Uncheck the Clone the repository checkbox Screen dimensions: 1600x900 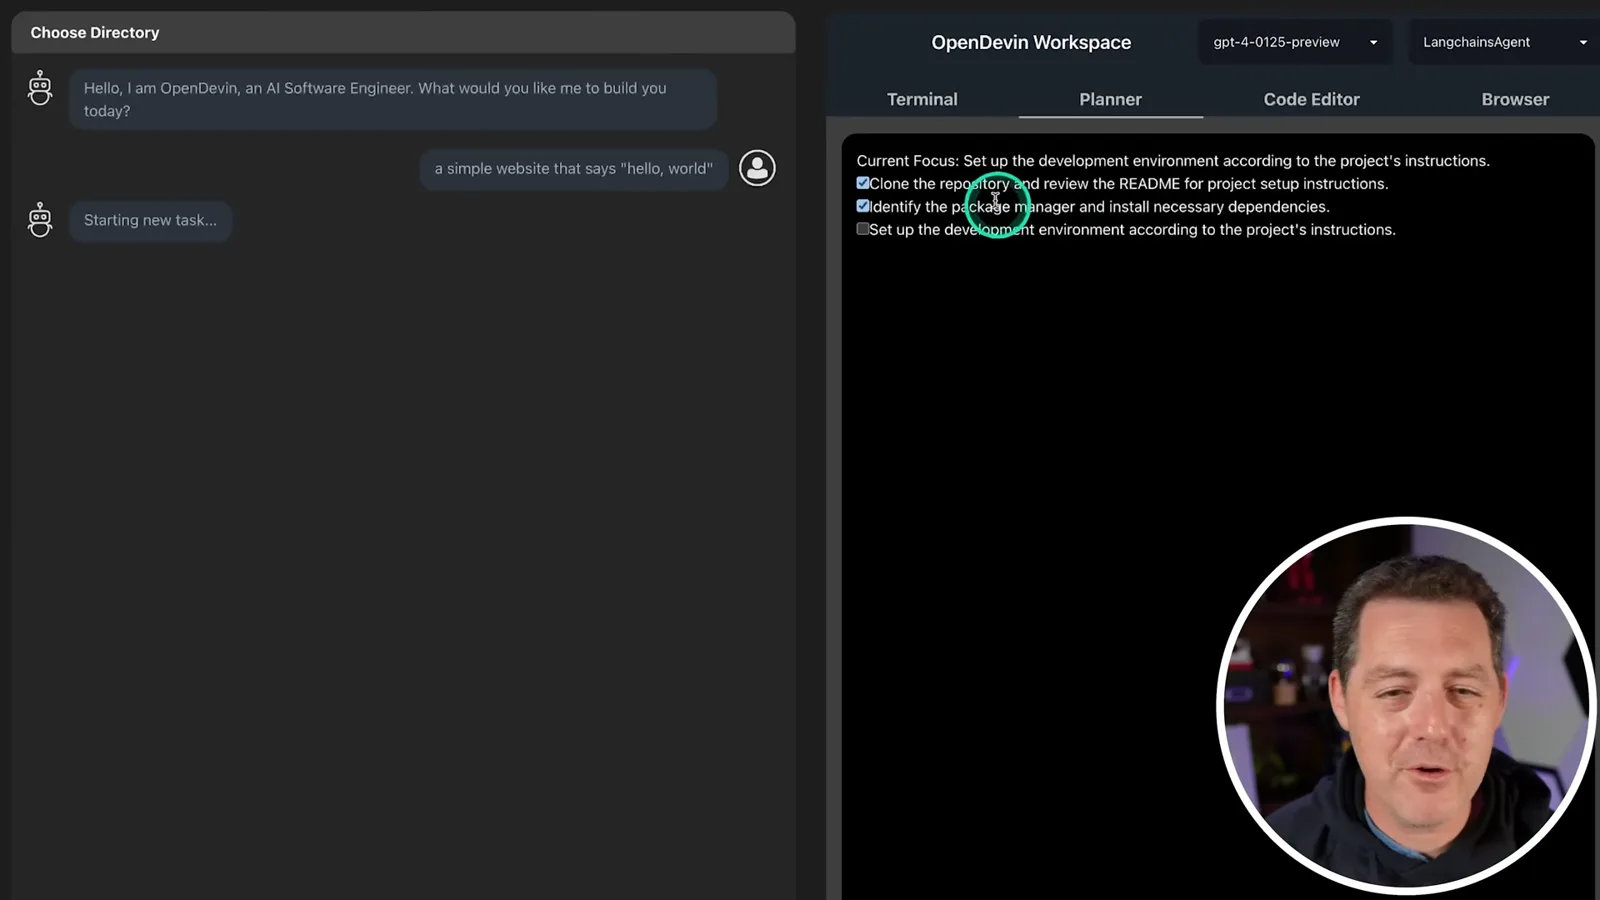coord(863,183)
